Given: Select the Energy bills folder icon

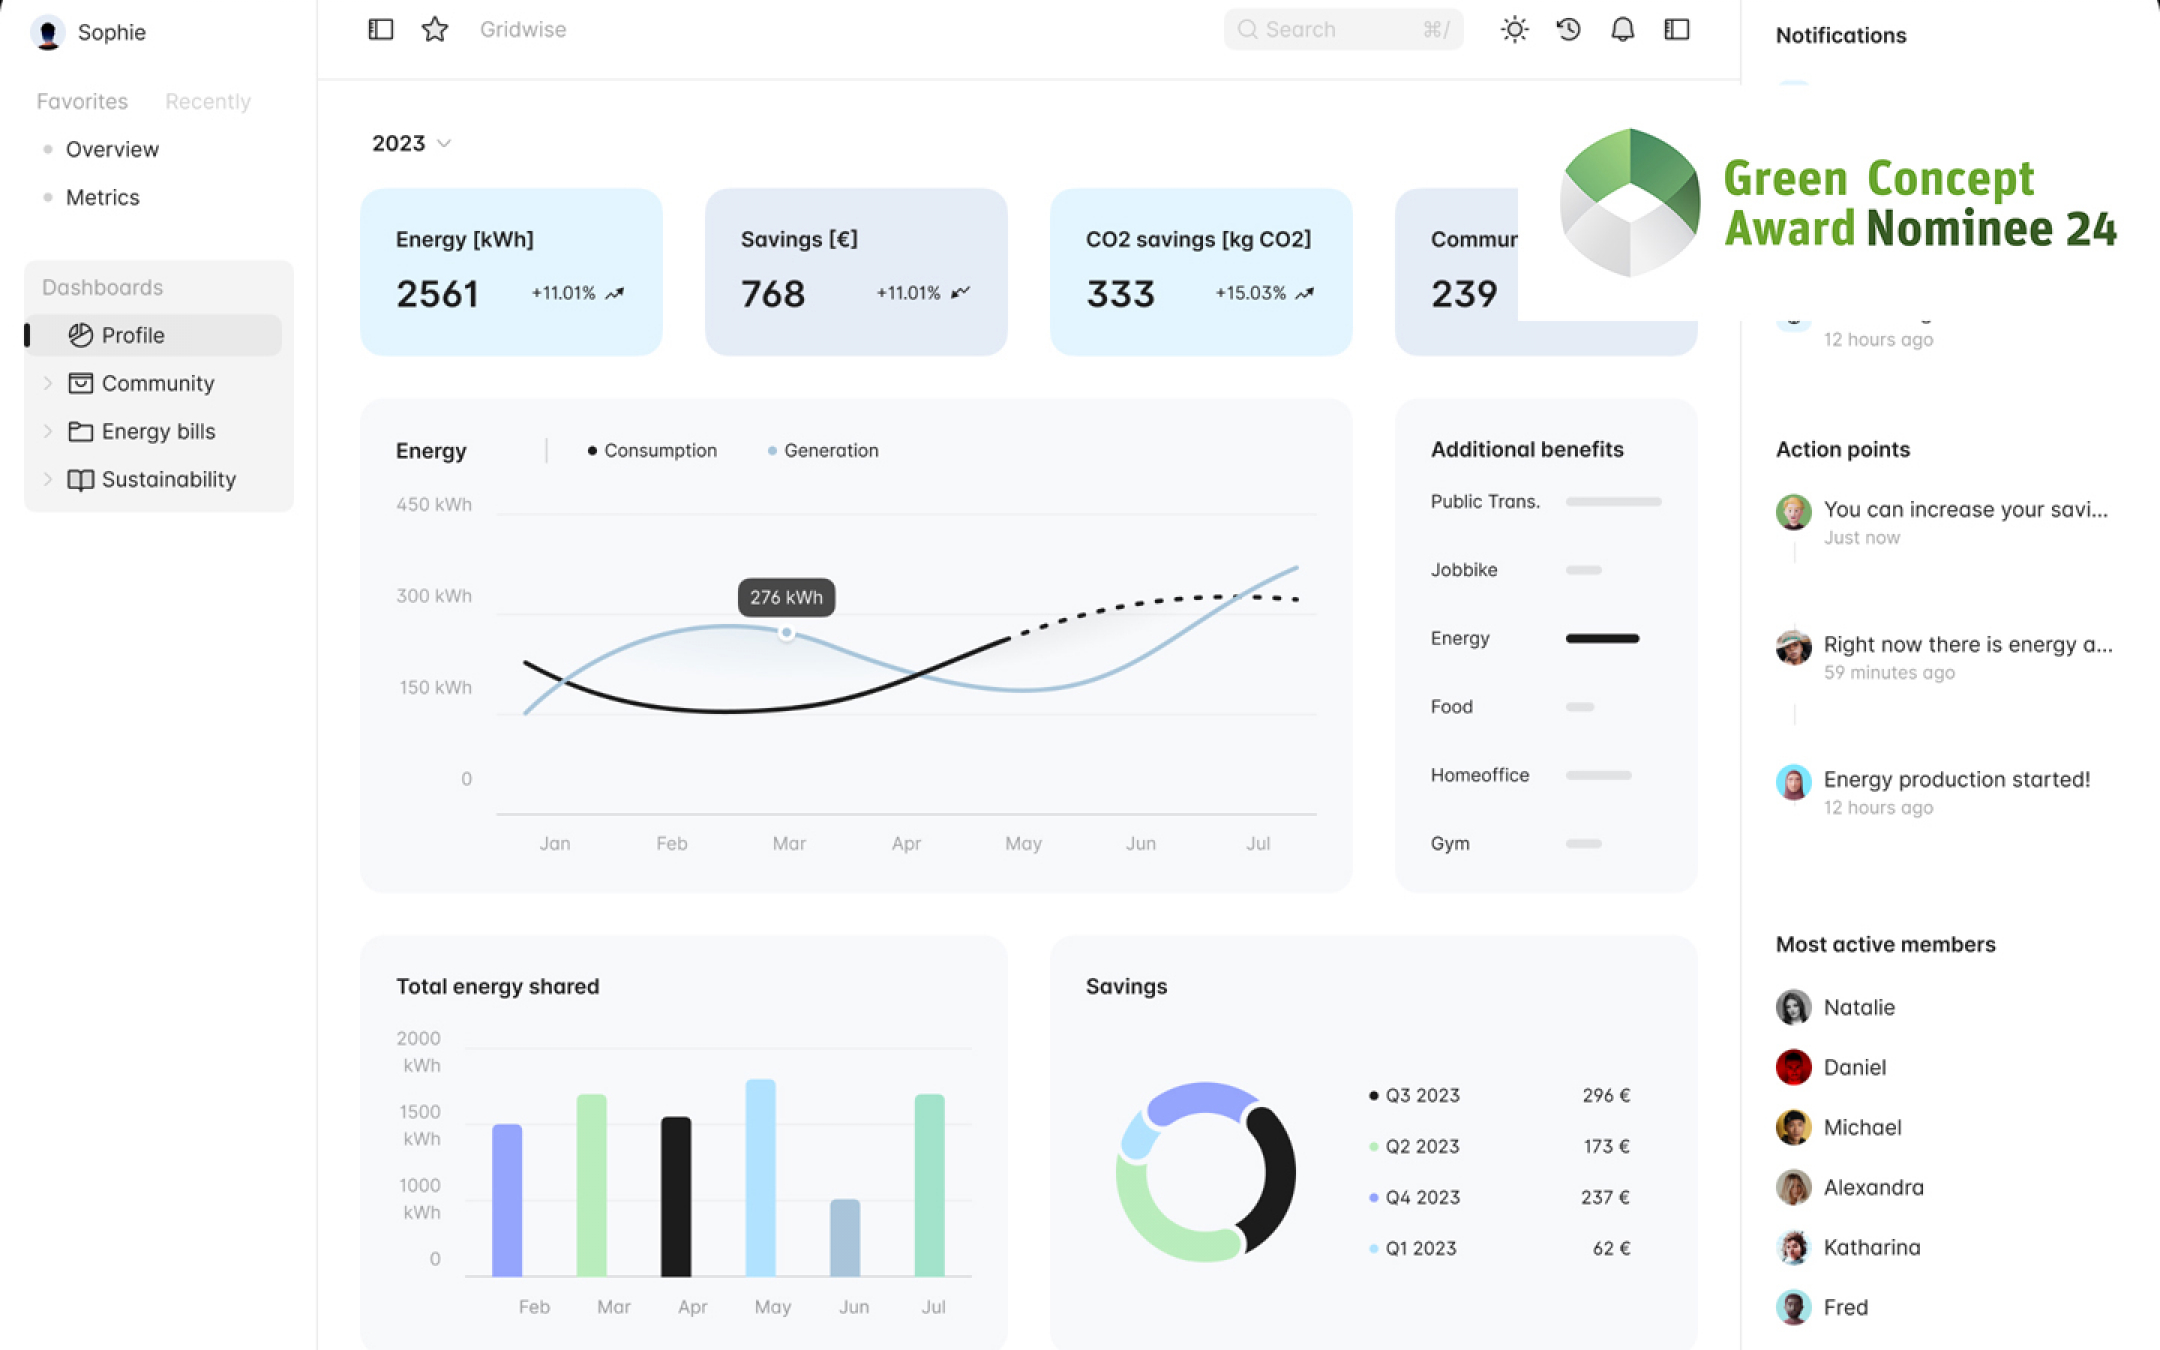Looking at the screenshot, I should (81, 431).
